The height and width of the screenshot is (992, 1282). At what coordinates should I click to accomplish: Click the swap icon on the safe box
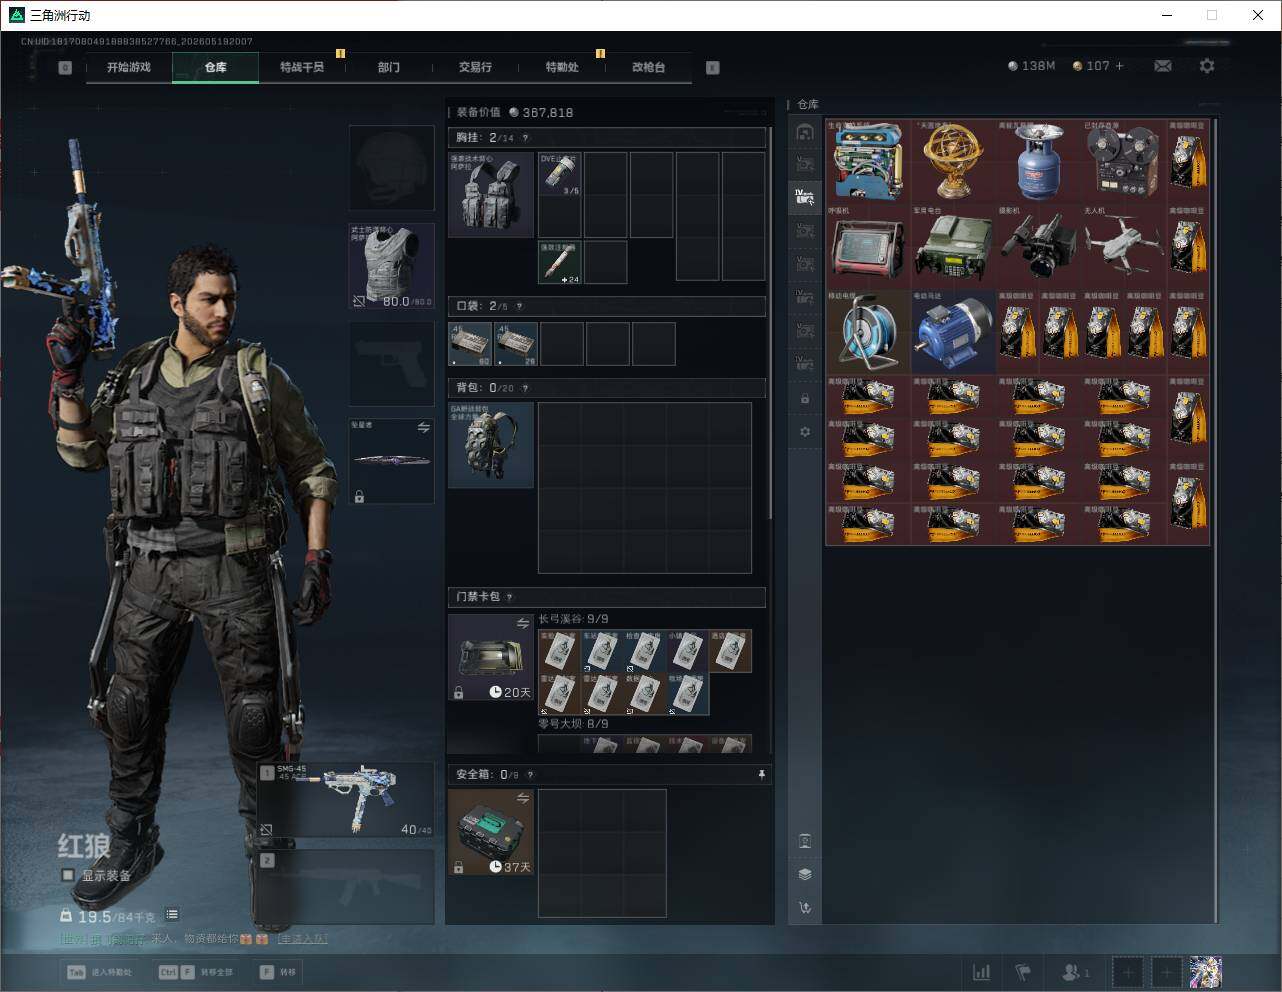click(522, 798)
